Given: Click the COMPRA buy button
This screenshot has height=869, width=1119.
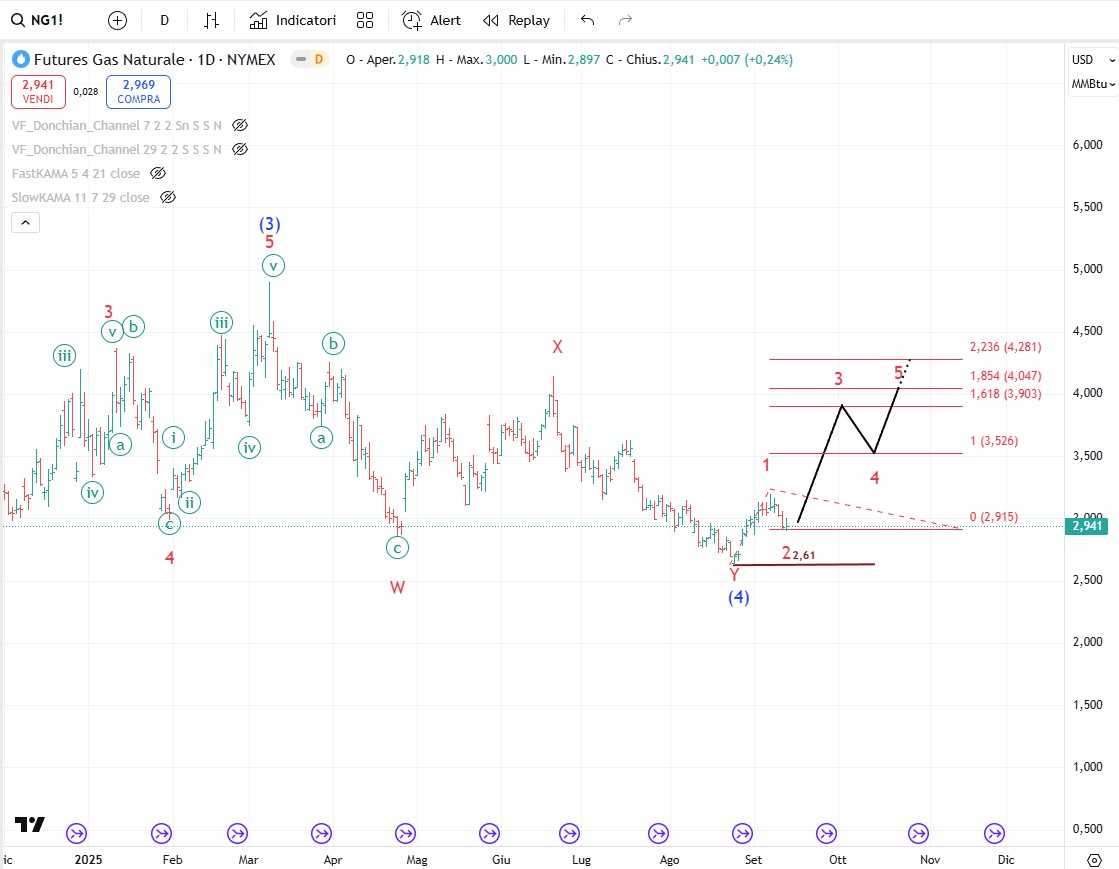Looking at the screenshot, I should [x=139, y=92].
